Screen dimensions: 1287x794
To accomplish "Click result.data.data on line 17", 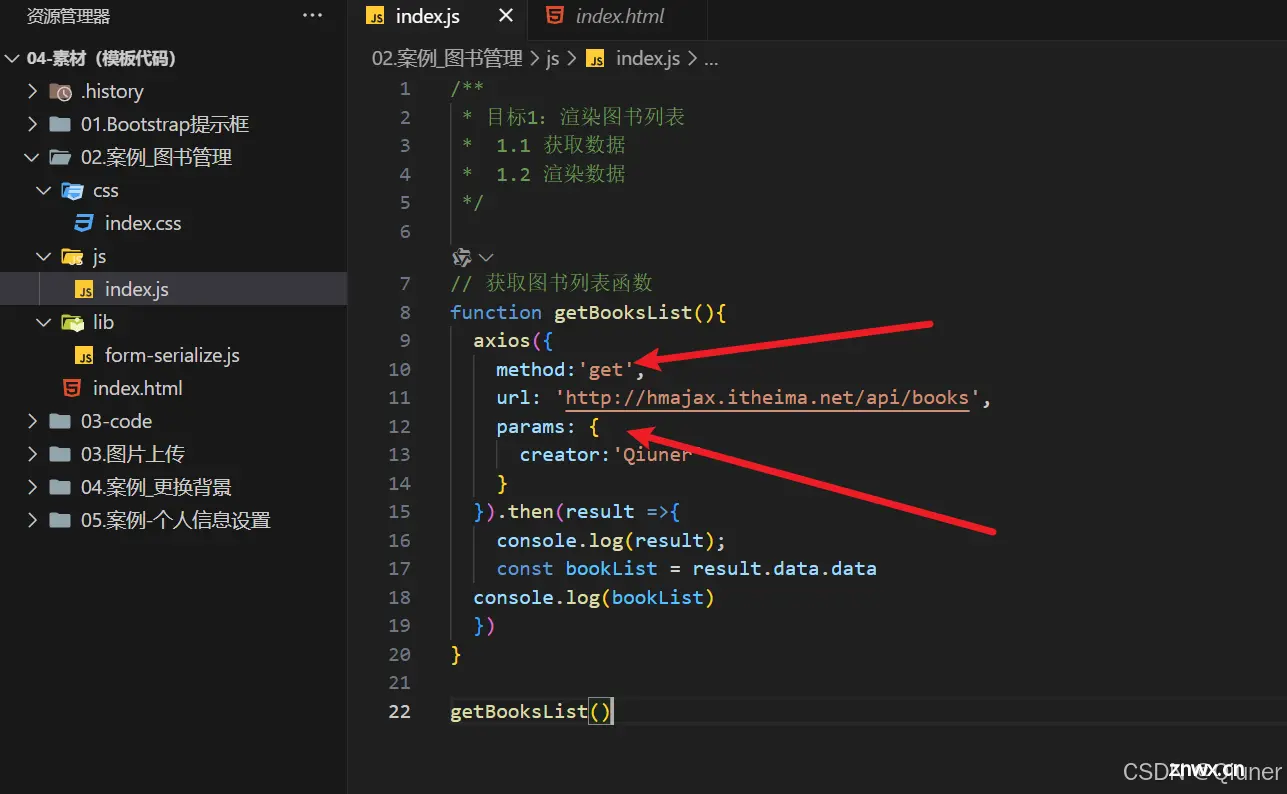I will coord(784,569).
